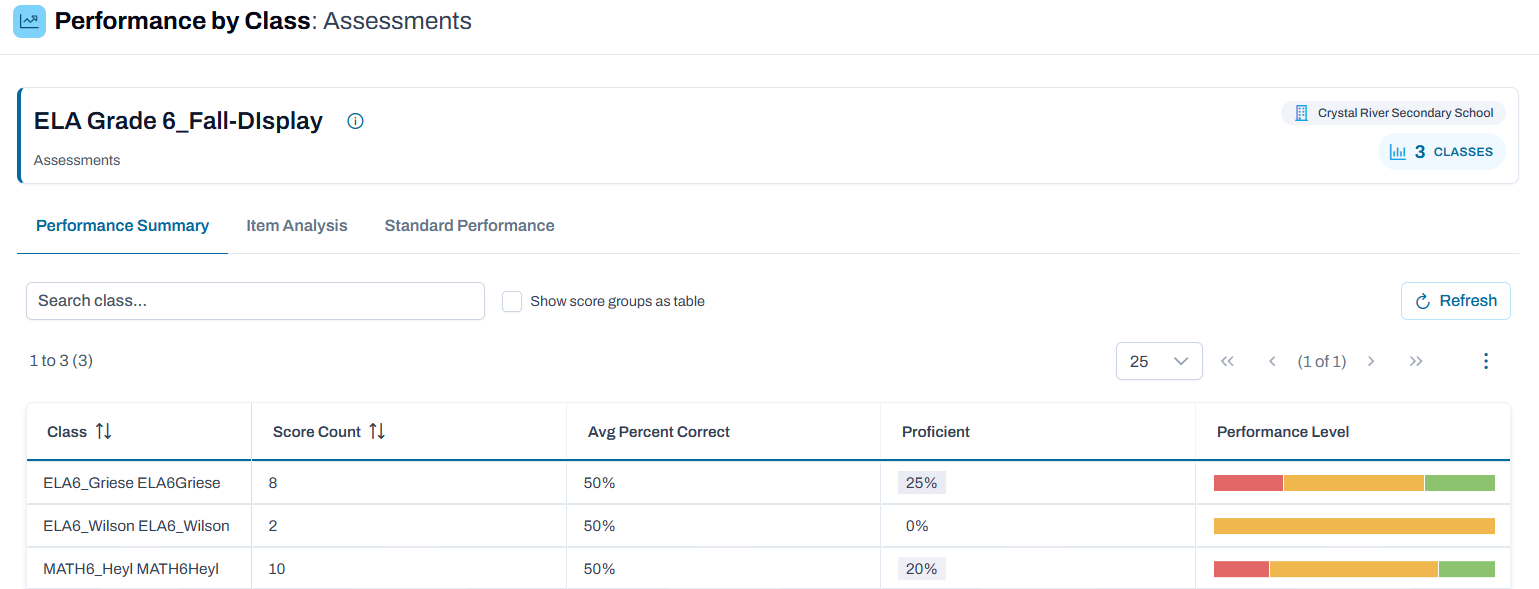Click the 25% proficient value
Screen dimensions: 1539x589
(x=921, y=483)
